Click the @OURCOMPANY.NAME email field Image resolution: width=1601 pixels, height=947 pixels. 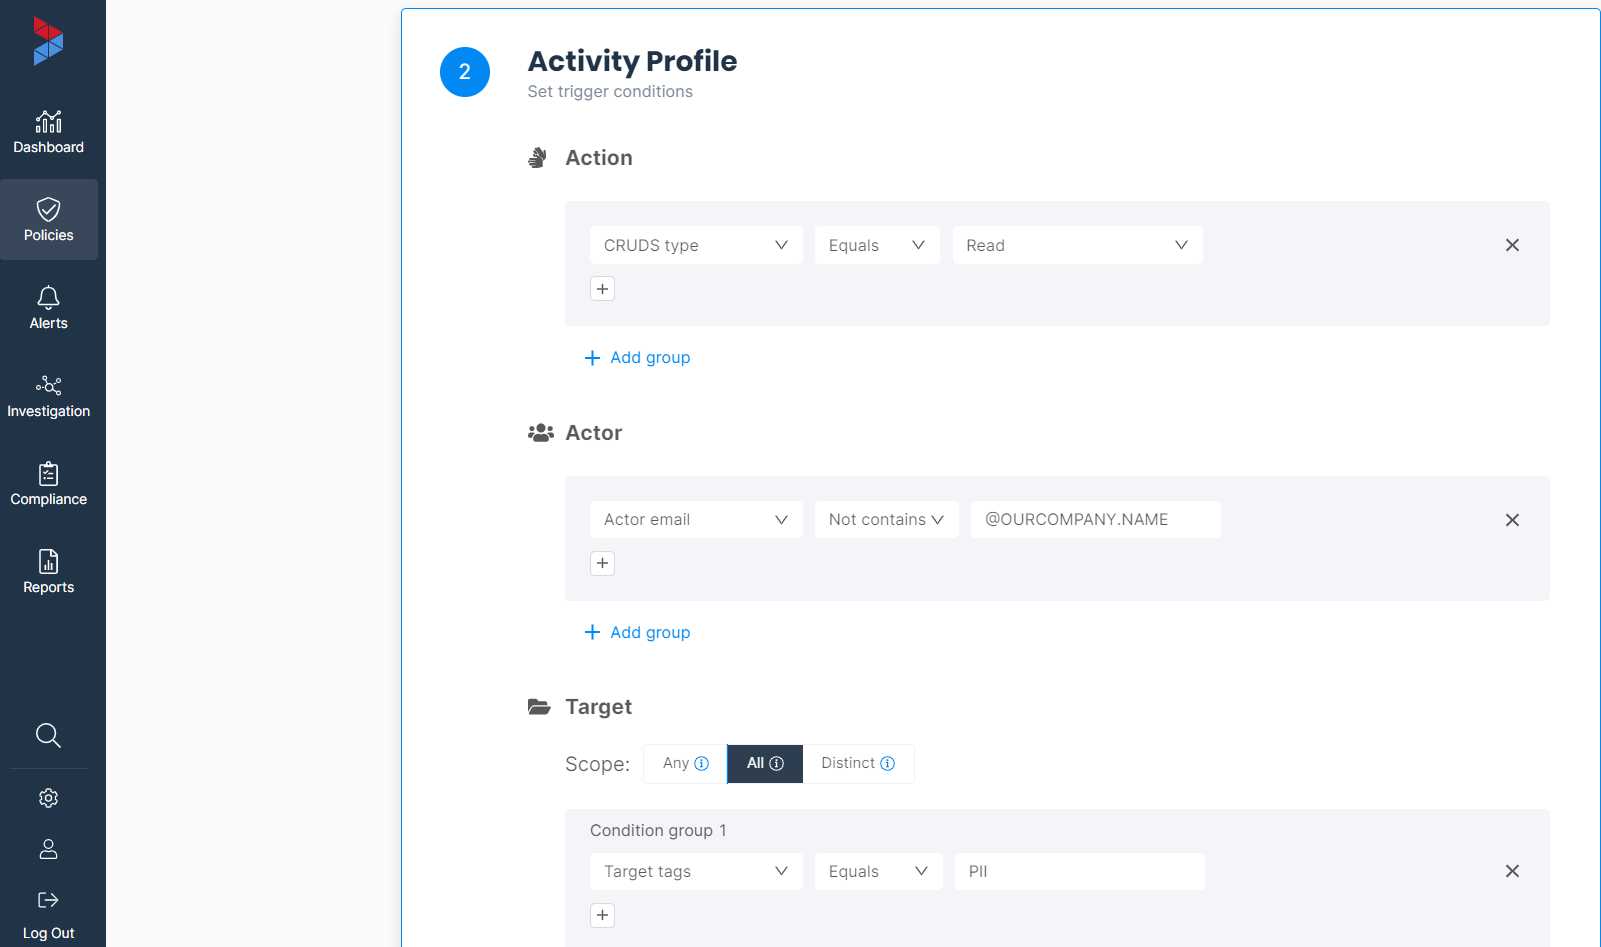1095,520
